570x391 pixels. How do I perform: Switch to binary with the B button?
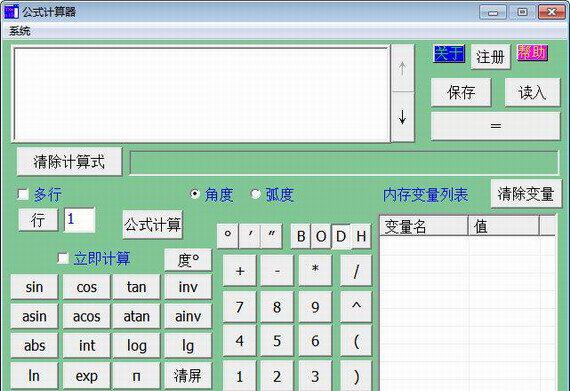301,237
